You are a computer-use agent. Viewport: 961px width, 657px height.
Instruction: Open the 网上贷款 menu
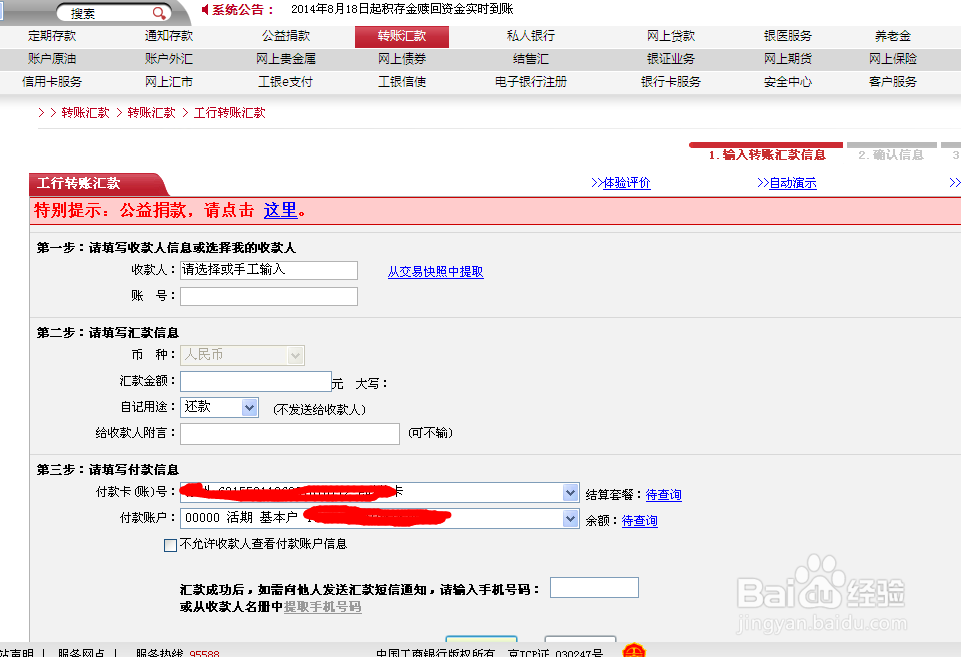[671, 36]
